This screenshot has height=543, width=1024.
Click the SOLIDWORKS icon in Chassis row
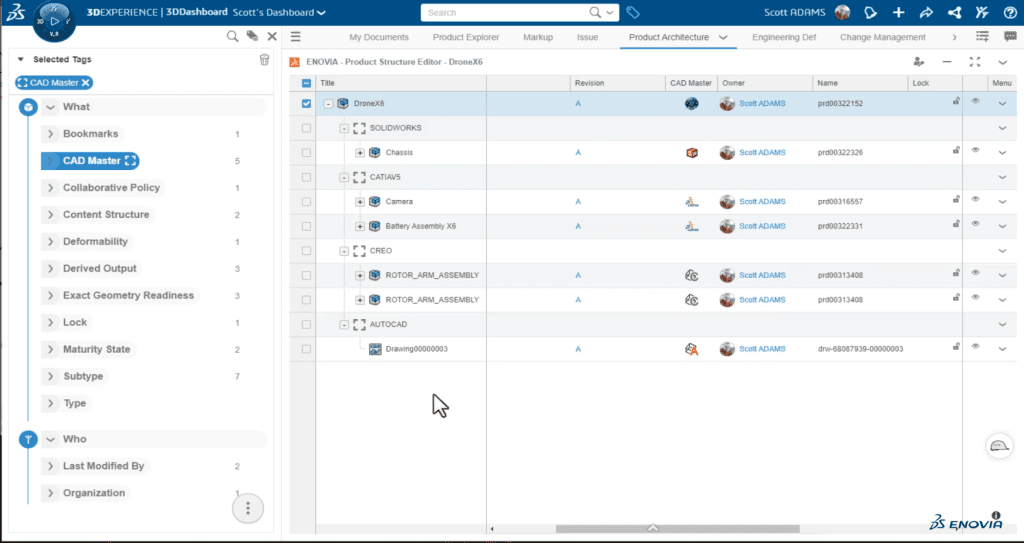point(692,152)
